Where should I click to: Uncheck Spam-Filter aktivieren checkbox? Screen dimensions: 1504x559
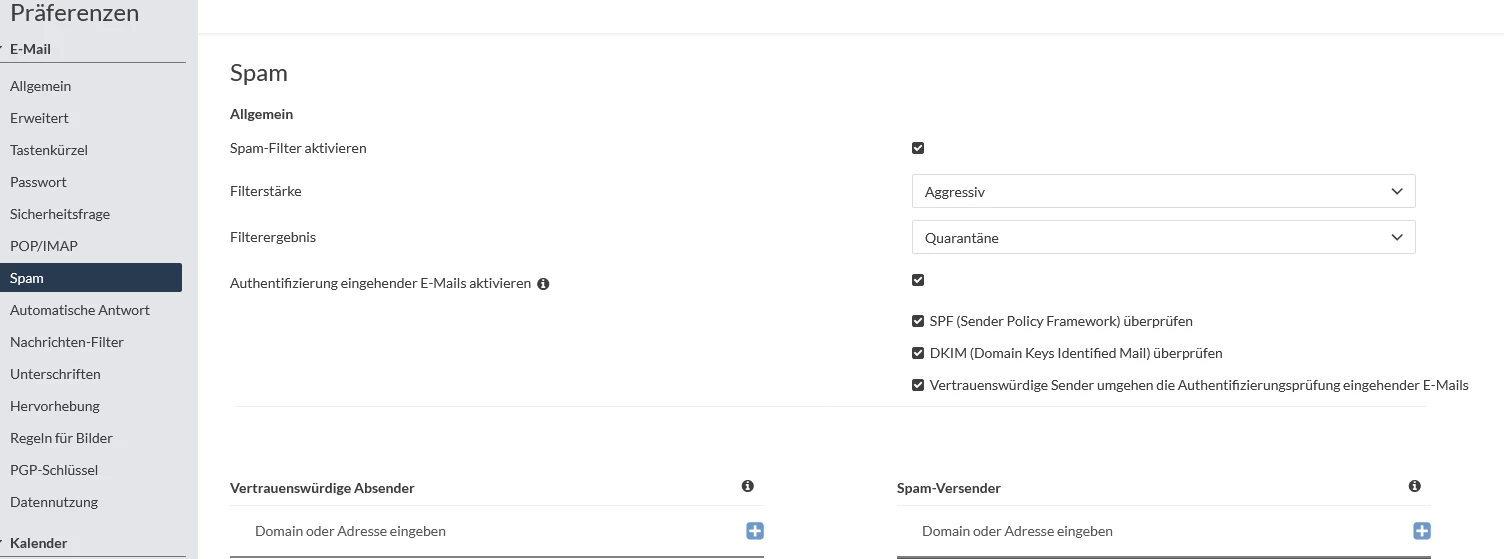[x=918, y=148]
